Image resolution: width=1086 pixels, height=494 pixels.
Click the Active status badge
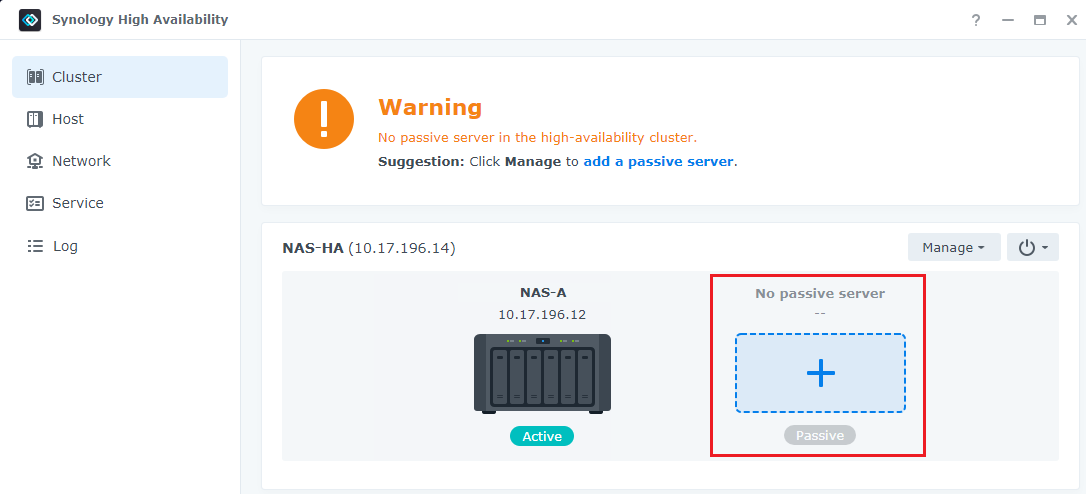(x=542, y=436)
